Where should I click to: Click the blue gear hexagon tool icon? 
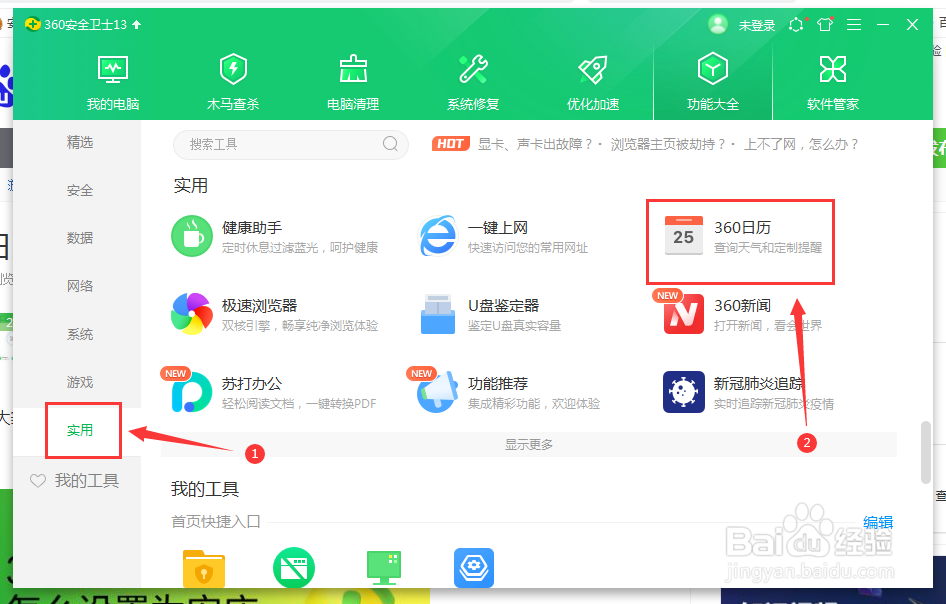474,568
